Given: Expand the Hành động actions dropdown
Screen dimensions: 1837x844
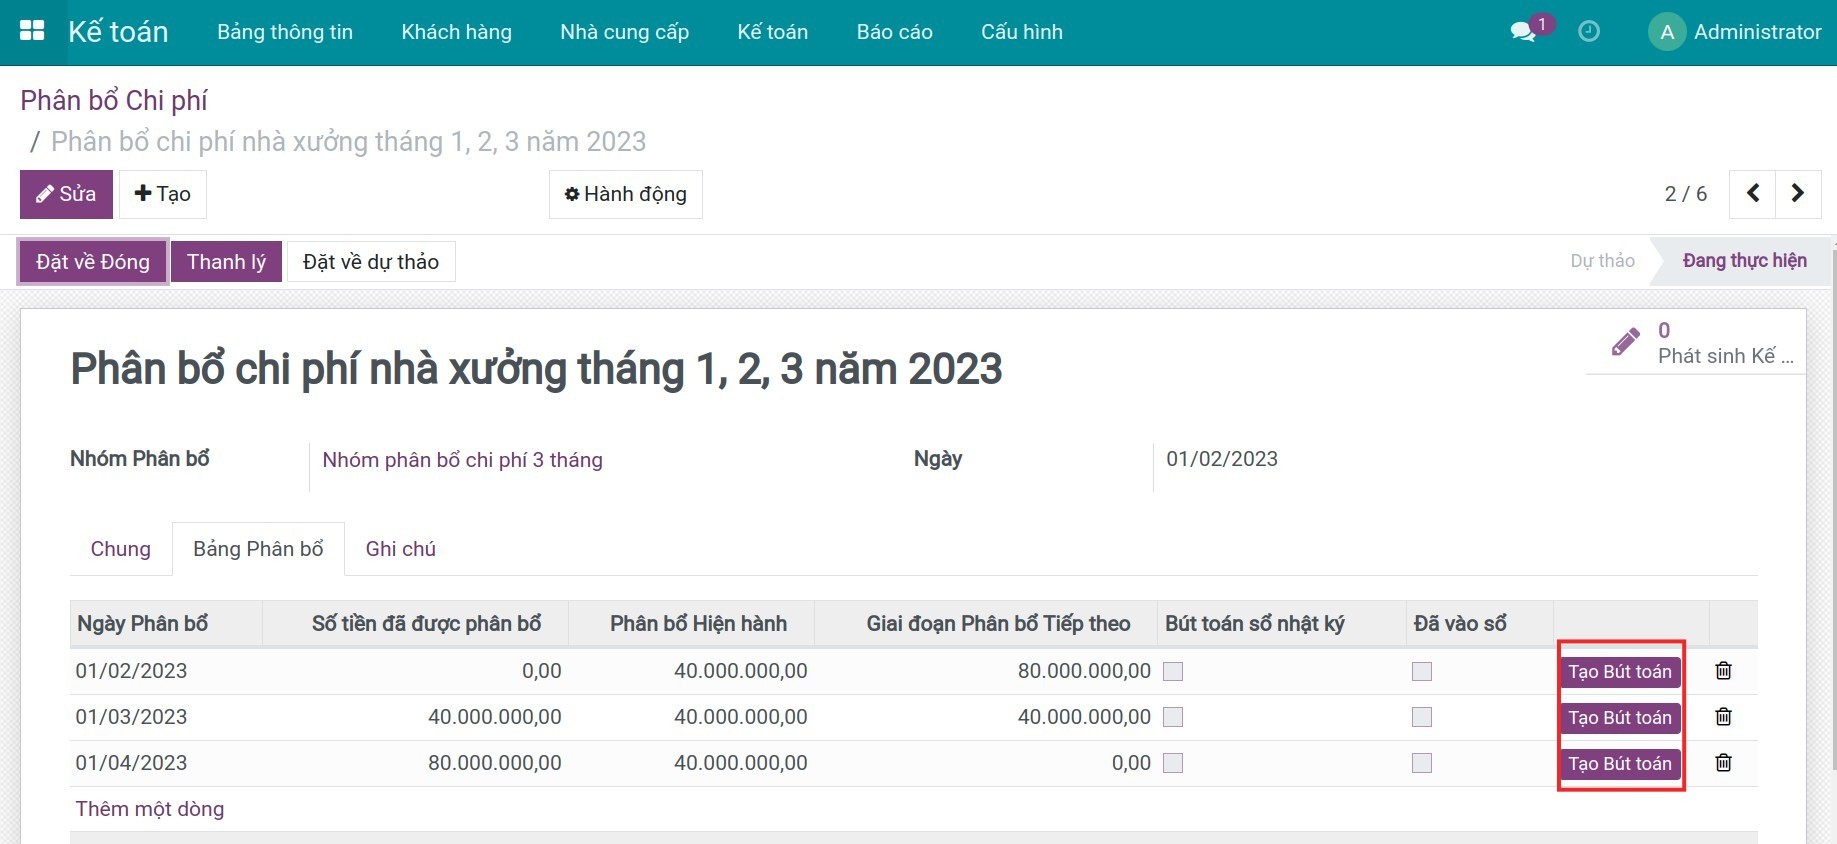Looking at the screenshot, I should coord(626,194).
